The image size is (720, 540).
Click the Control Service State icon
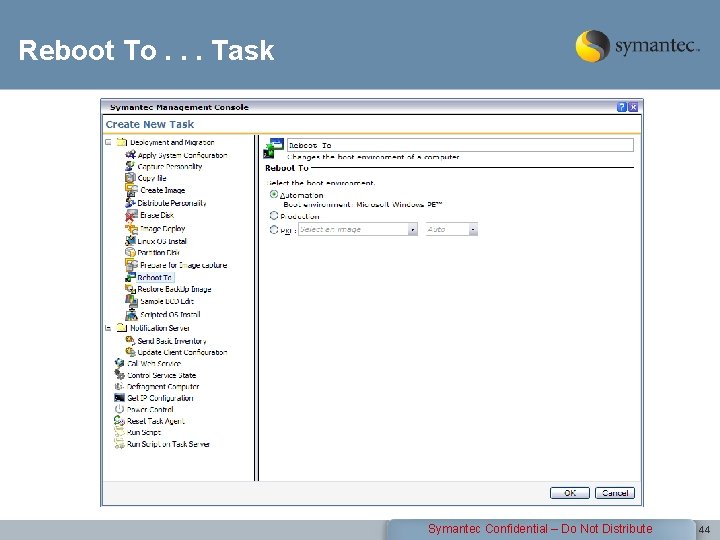[x=119, y=375]
